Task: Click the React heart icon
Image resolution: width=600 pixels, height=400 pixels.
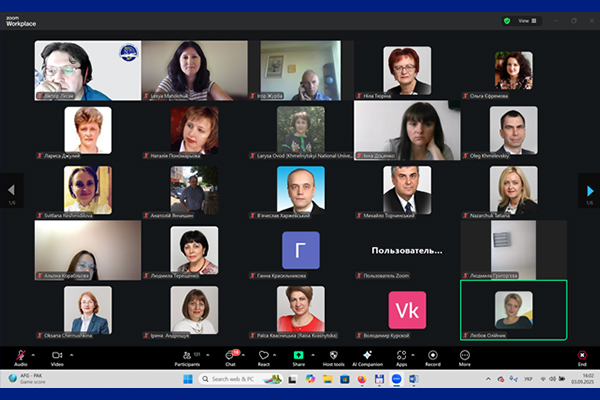Action: [x=264, y=355]
